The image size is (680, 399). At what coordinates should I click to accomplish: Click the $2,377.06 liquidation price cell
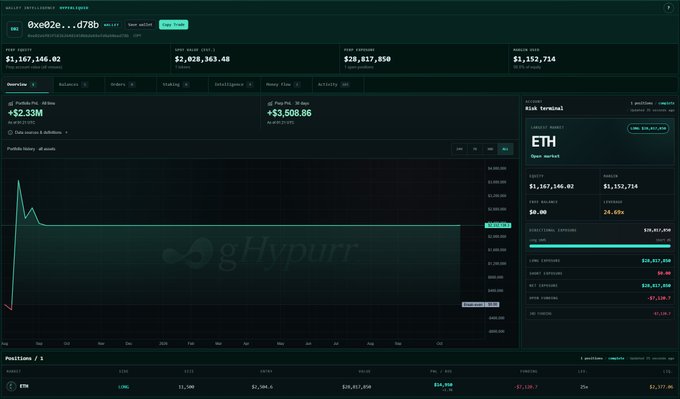click(x=660, y=387)
